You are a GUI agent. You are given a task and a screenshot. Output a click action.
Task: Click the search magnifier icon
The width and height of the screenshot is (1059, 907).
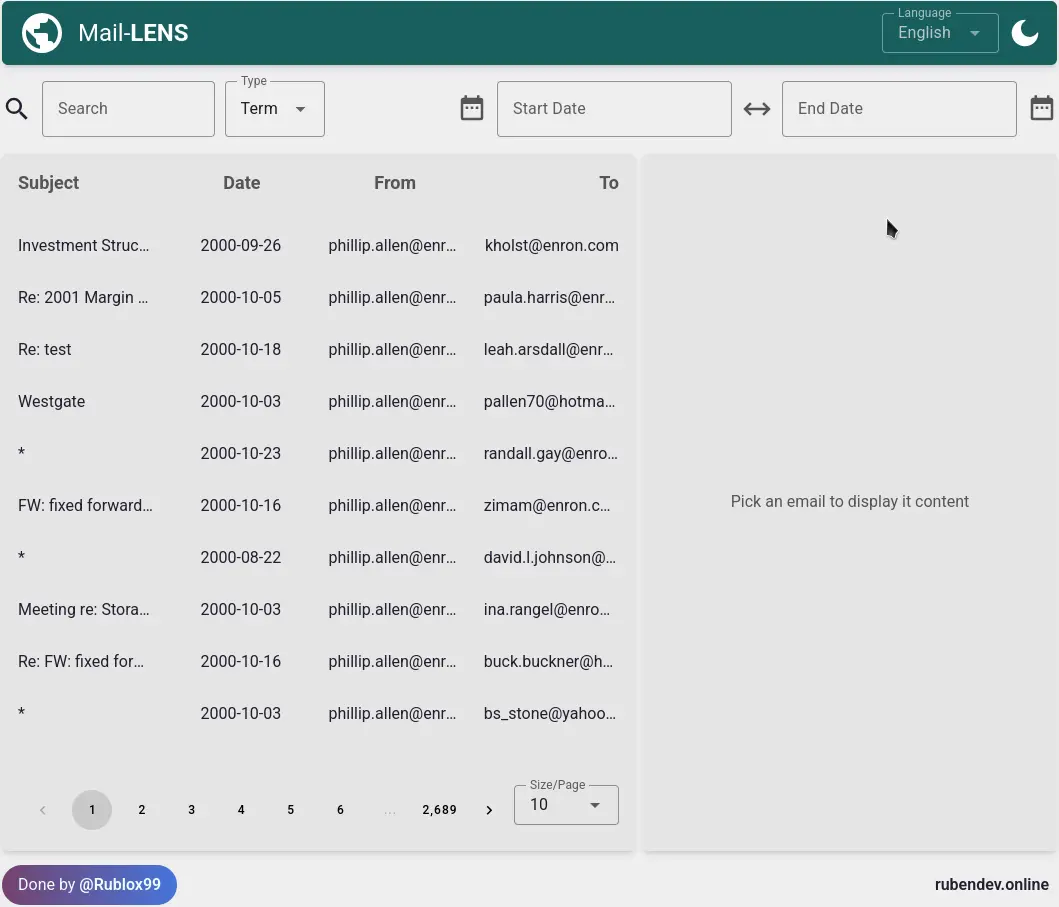point(16,109)
